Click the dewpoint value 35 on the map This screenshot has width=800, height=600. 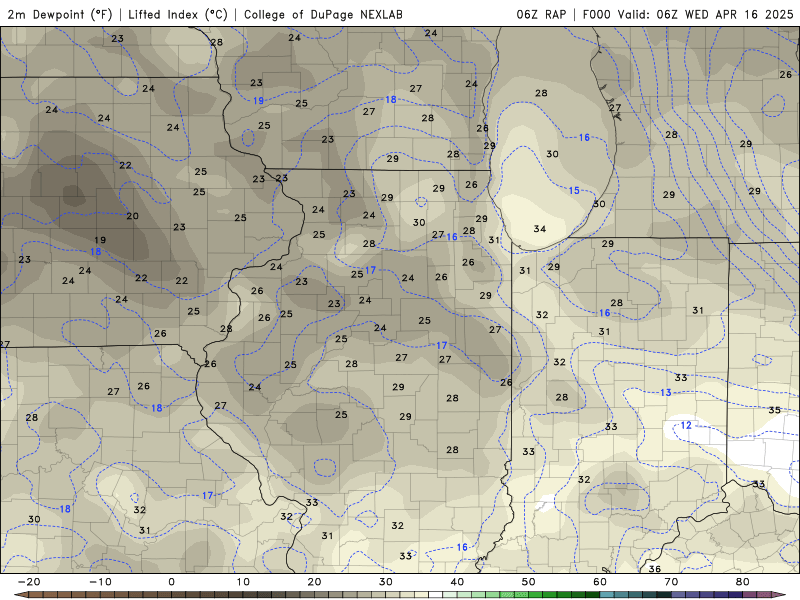[774, 410]
